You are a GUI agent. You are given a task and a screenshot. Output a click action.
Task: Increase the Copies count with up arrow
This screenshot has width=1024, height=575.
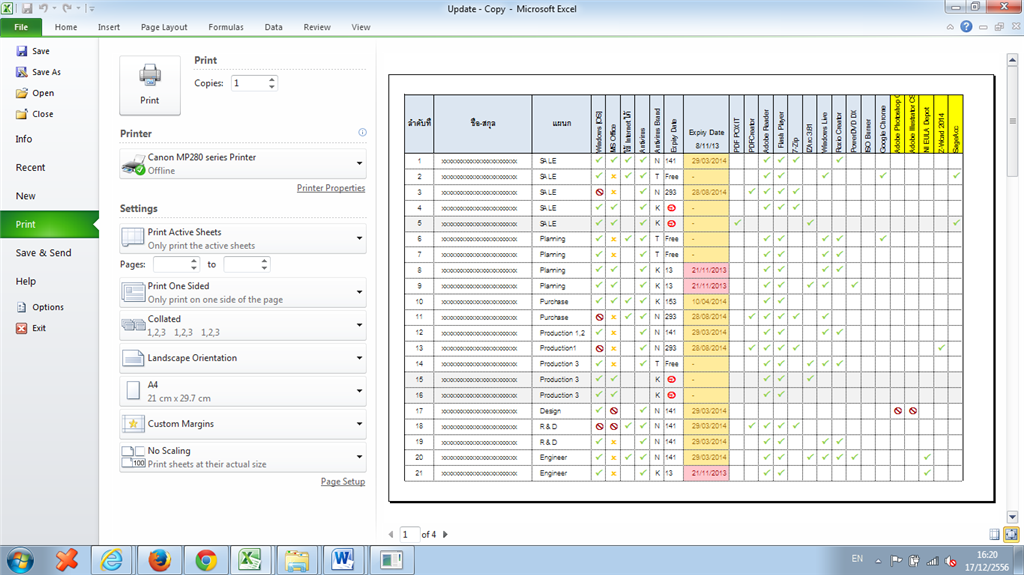tap(272, 79)
